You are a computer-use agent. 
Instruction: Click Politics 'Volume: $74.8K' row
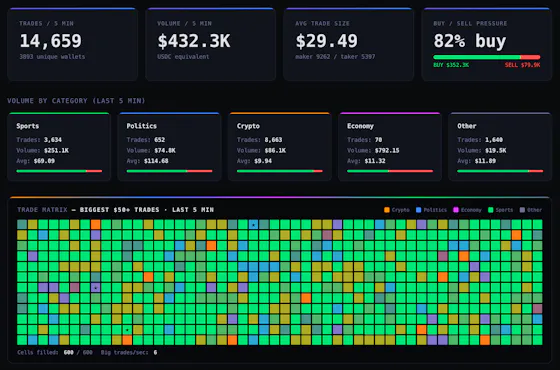(x=151, y=150)
